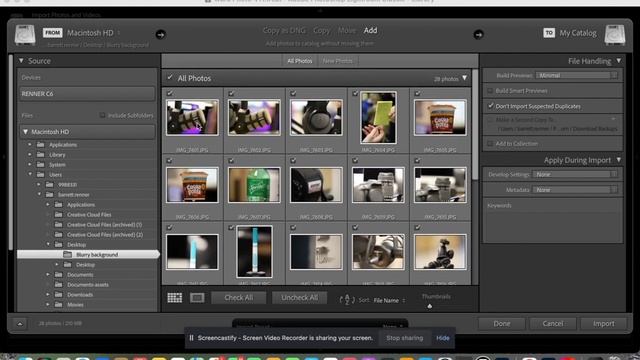This screenshot has height=360, width=640.
Task: Uncheck the green card photo checkbox
Action: 355,93
